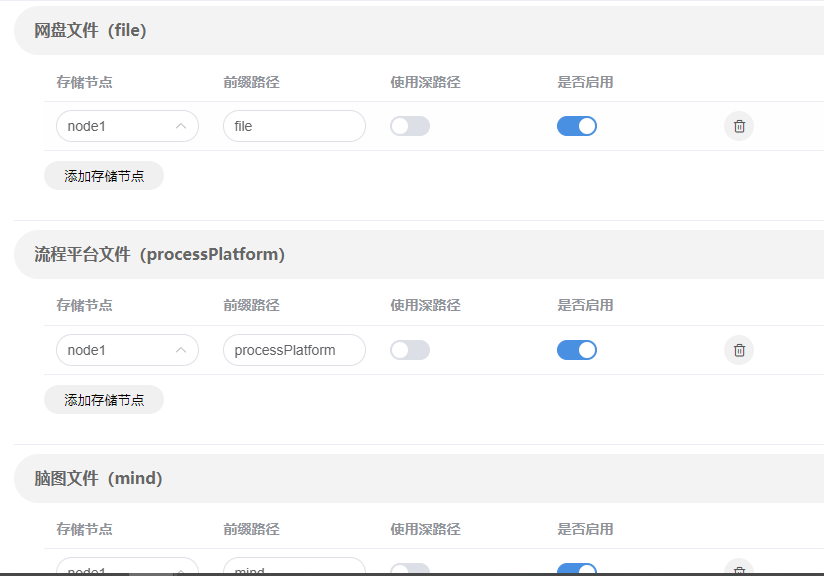Disable the 是否启用 switch for processPlatform
Viewport: 824px width, 576px height.
[x=577, y=350]
